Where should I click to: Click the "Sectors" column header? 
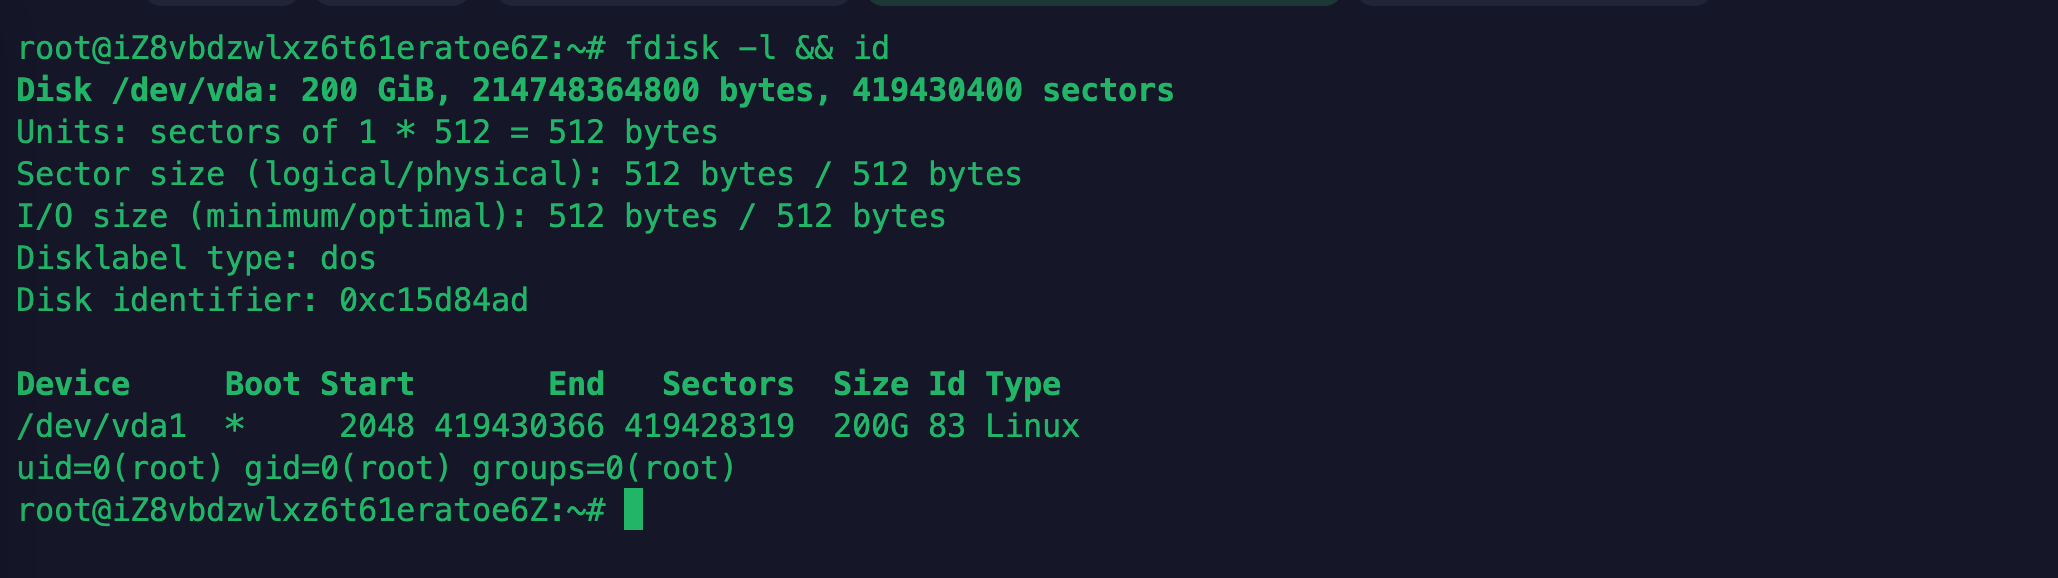(728, 384)
